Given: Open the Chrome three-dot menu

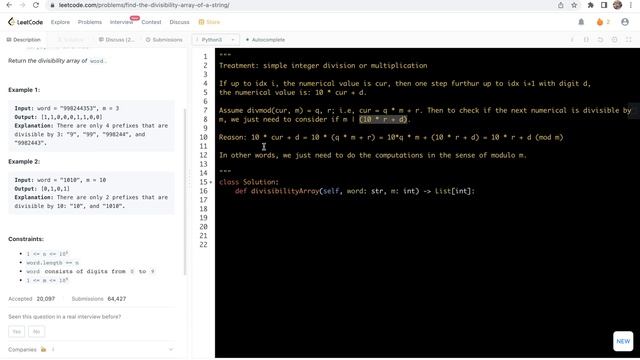Looking at the screenshot, I should [x=631, y=5].
